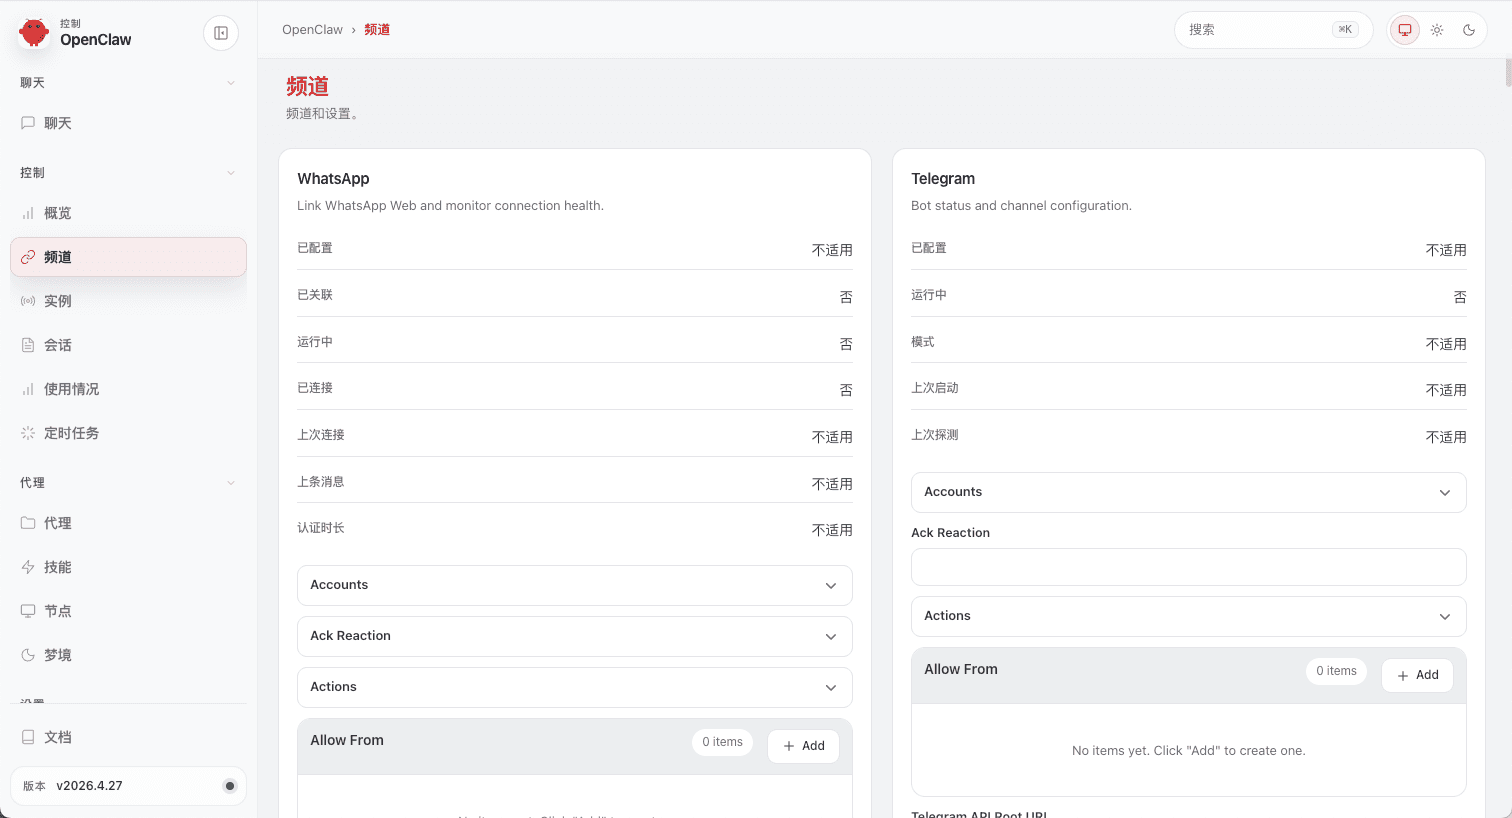1512x818 pixels.
Task: Go to 节点 in sidebar
Action: 128,611
